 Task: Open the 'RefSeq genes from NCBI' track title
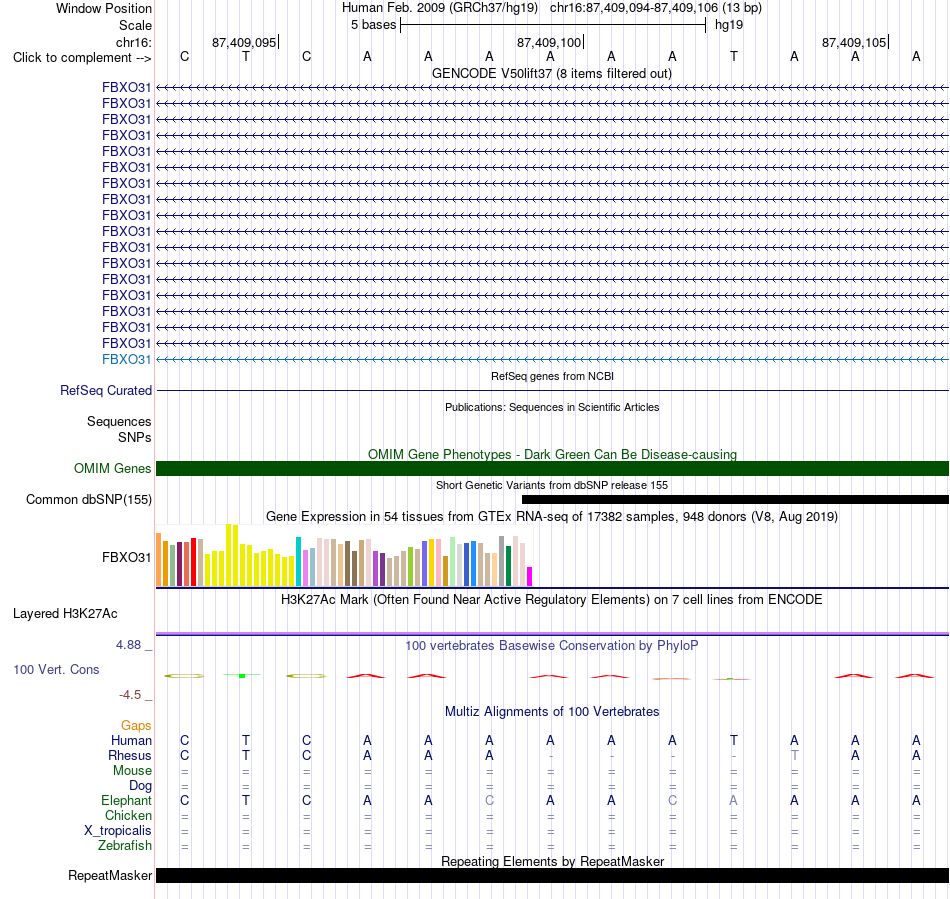point(552,376)
